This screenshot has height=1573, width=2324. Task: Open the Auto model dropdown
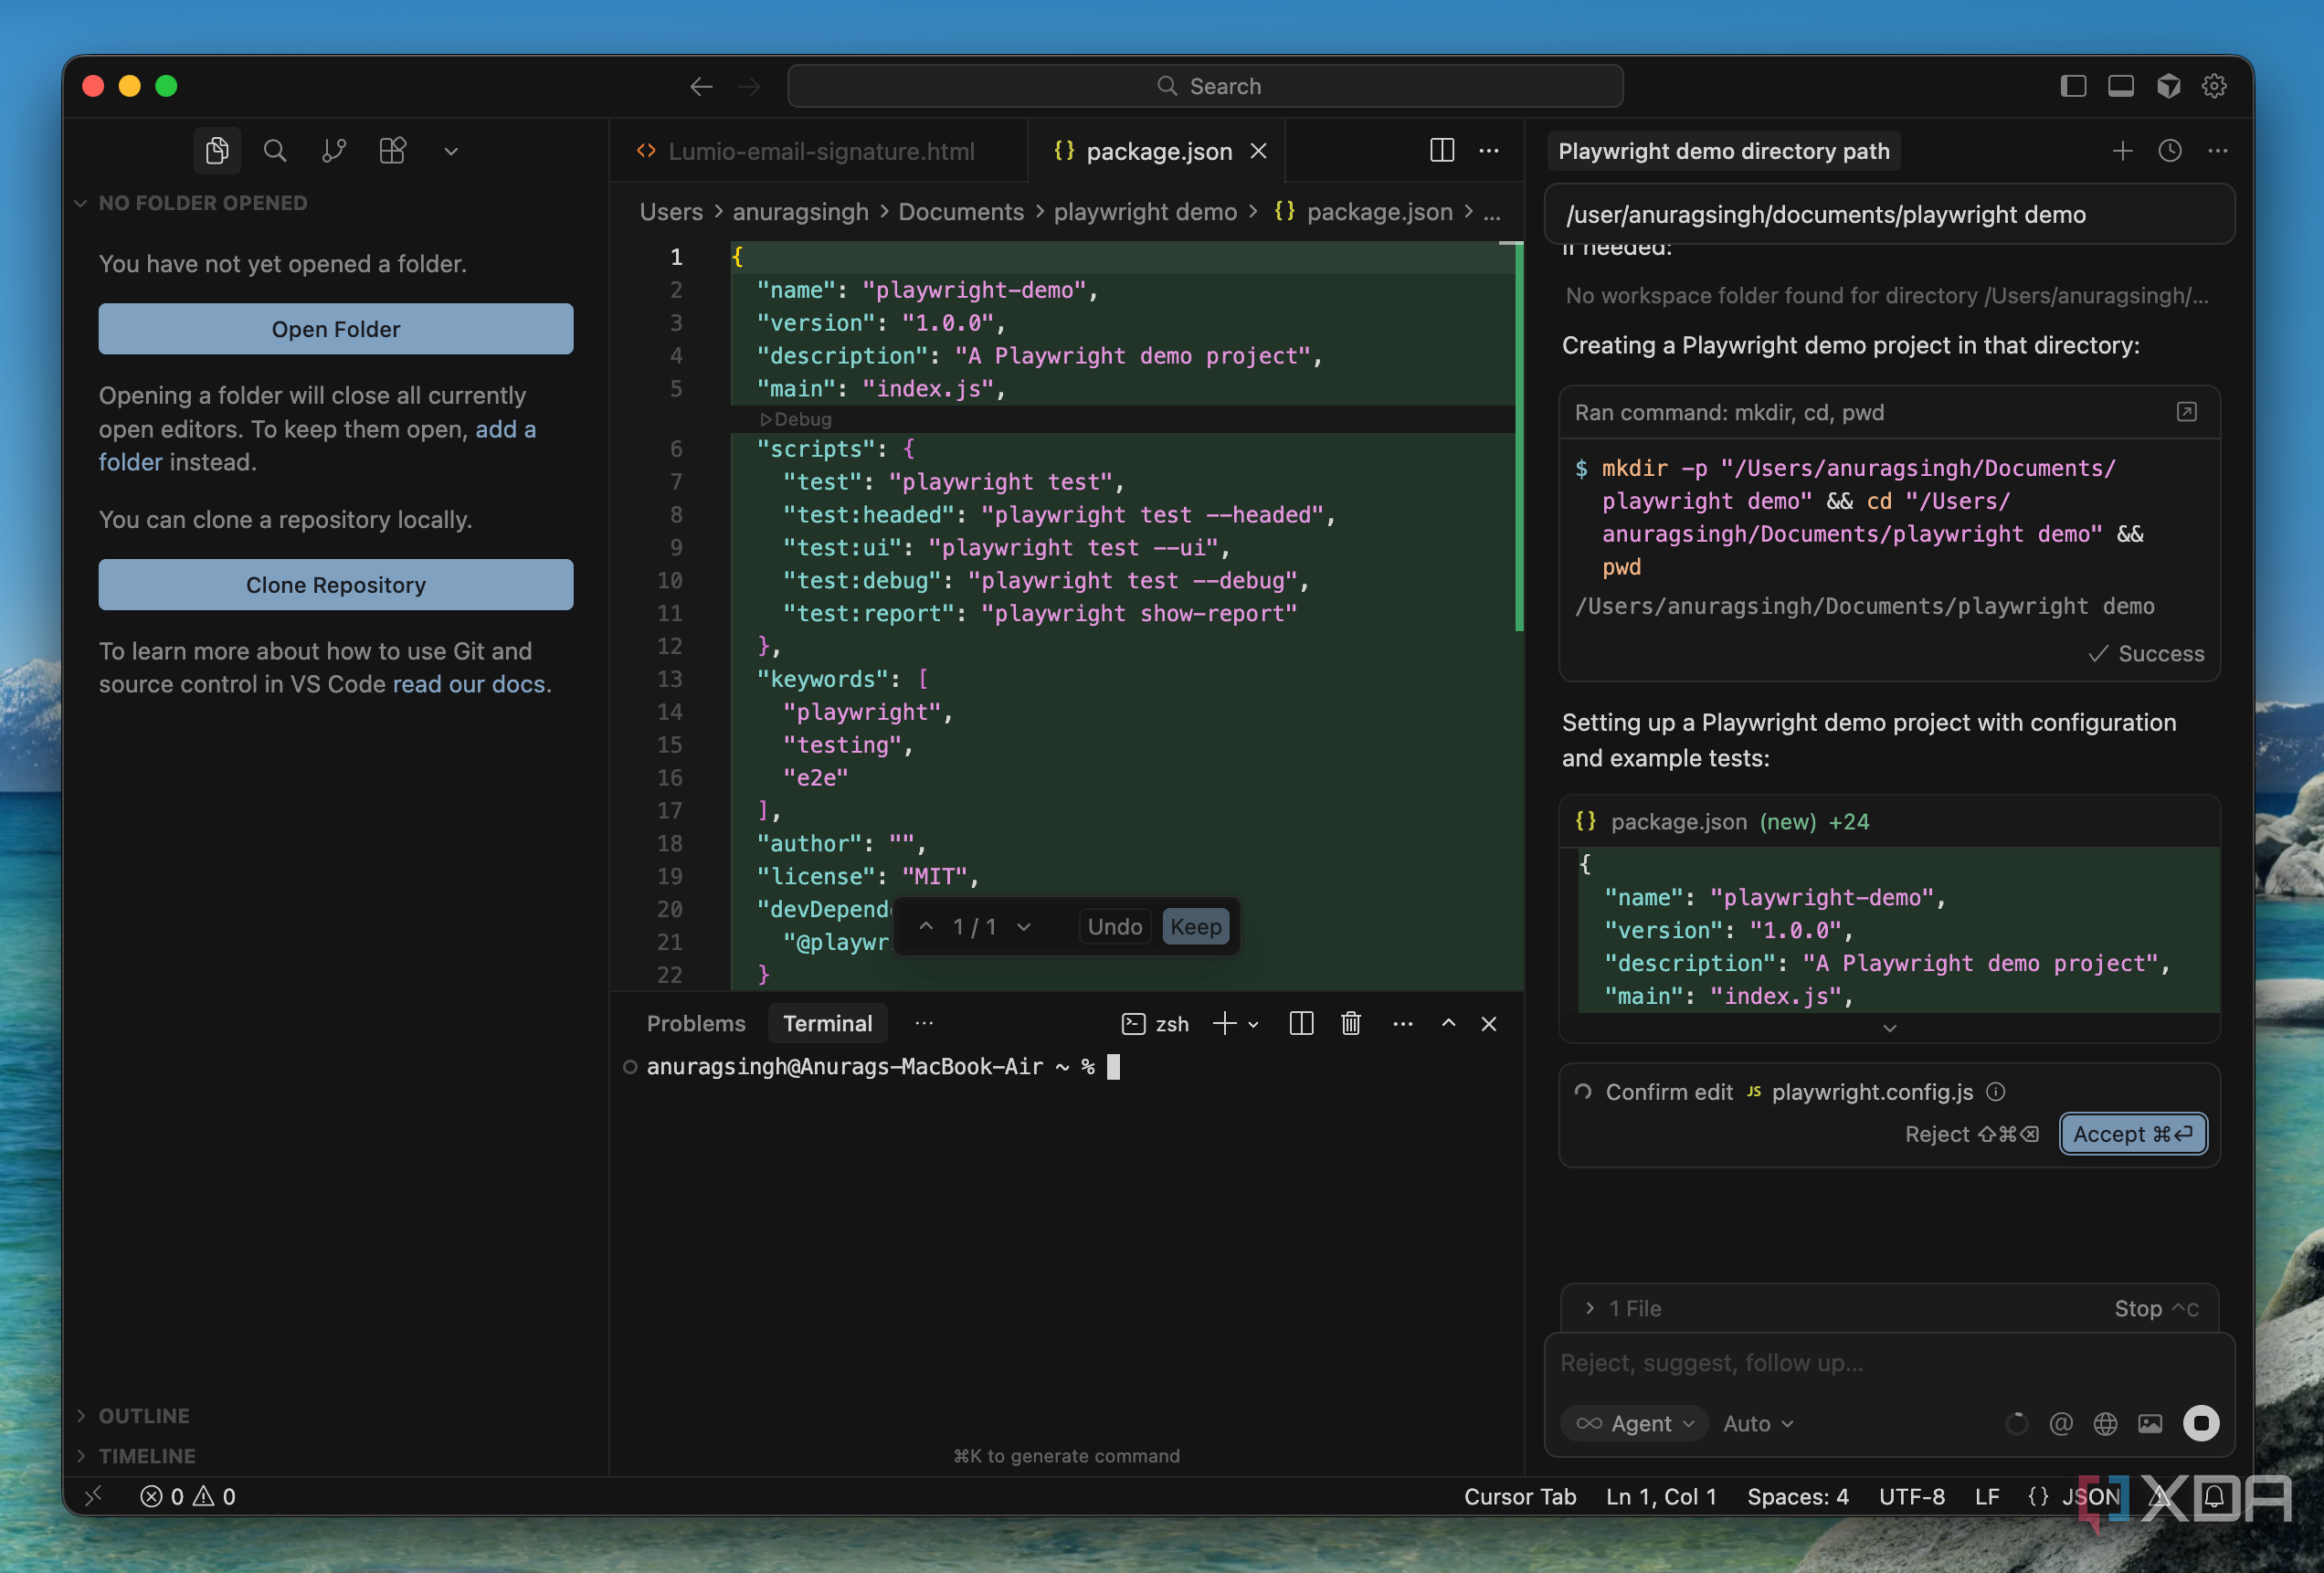[x=1757, y=1423]
